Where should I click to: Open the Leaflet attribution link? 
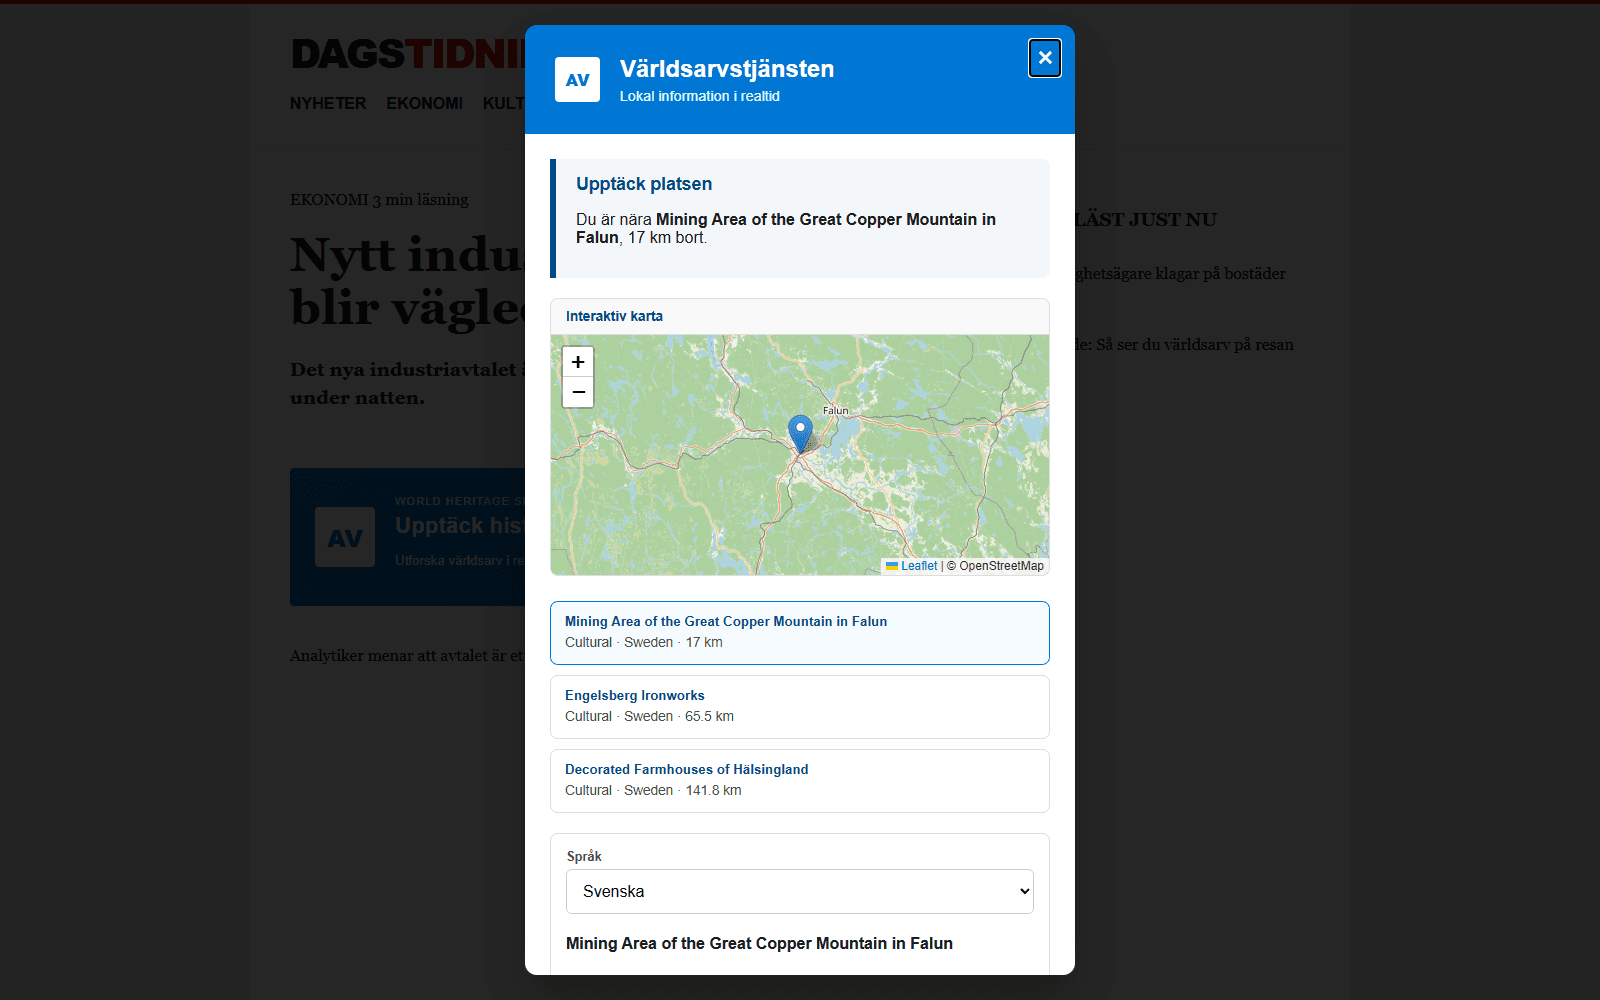(911, 566)
